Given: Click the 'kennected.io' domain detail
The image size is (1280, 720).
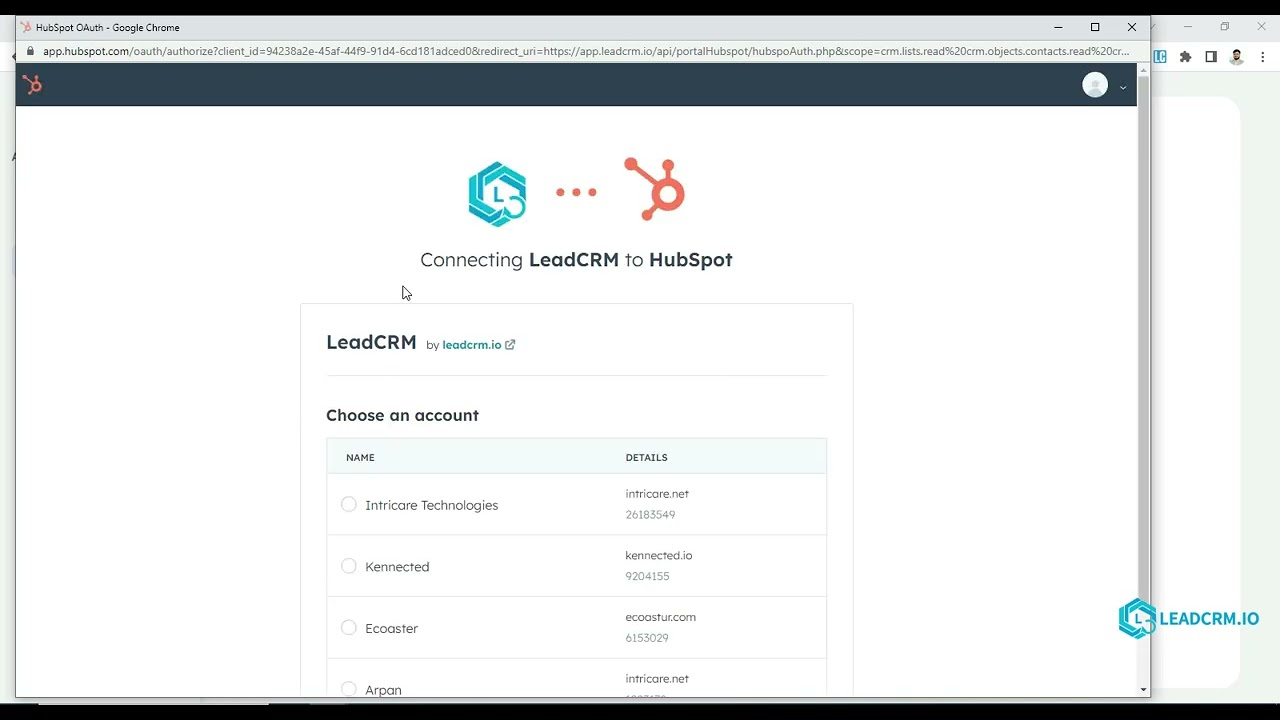Looking at the screenshot, I should click(x=659, y=555).
